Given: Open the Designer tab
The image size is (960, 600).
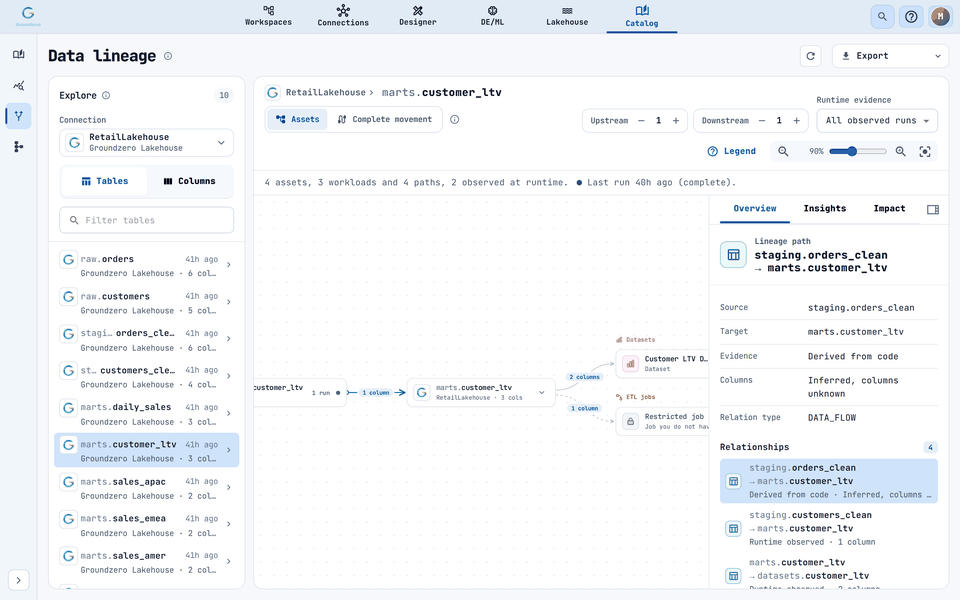Looking at the screenshot, I should [418, 16].
